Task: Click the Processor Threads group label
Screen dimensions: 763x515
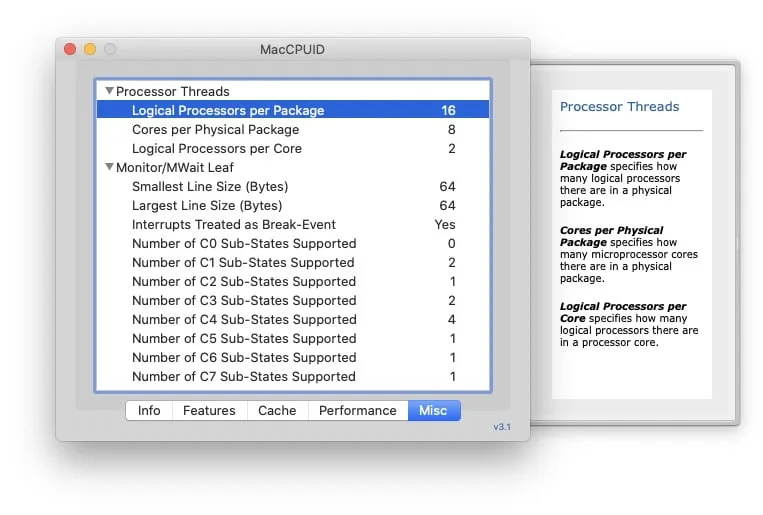Action: (x=173, y=92)
